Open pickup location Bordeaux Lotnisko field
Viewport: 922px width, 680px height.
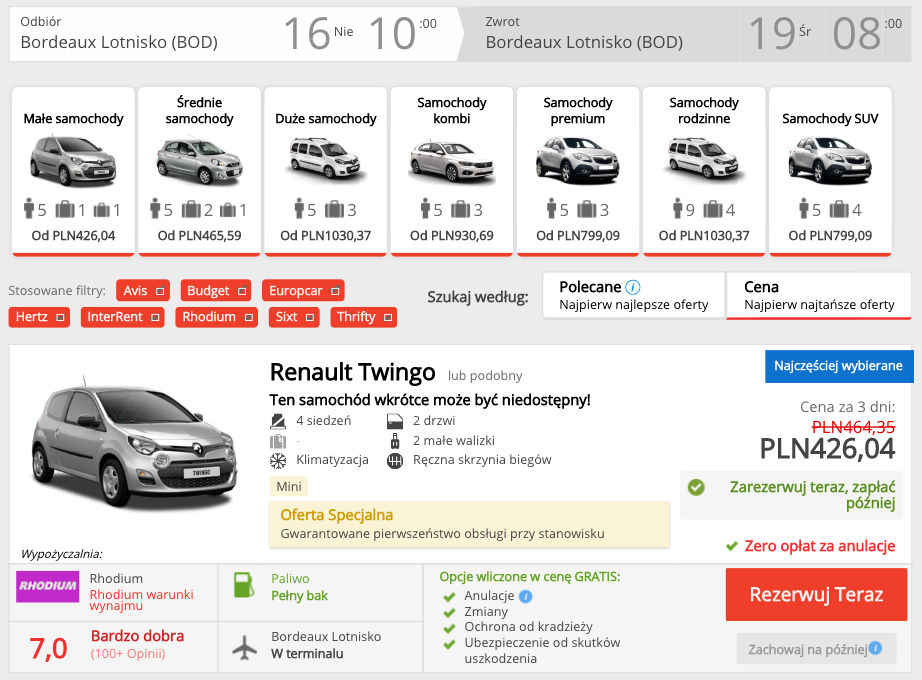(x=119, y=42)
